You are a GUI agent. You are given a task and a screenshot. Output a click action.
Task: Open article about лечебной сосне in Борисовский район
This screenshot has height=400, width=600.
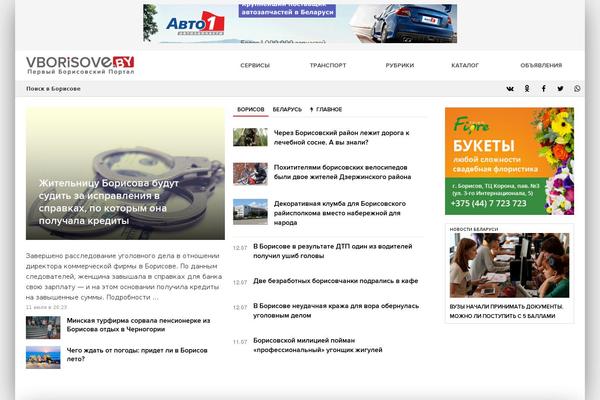click(341, 137)
